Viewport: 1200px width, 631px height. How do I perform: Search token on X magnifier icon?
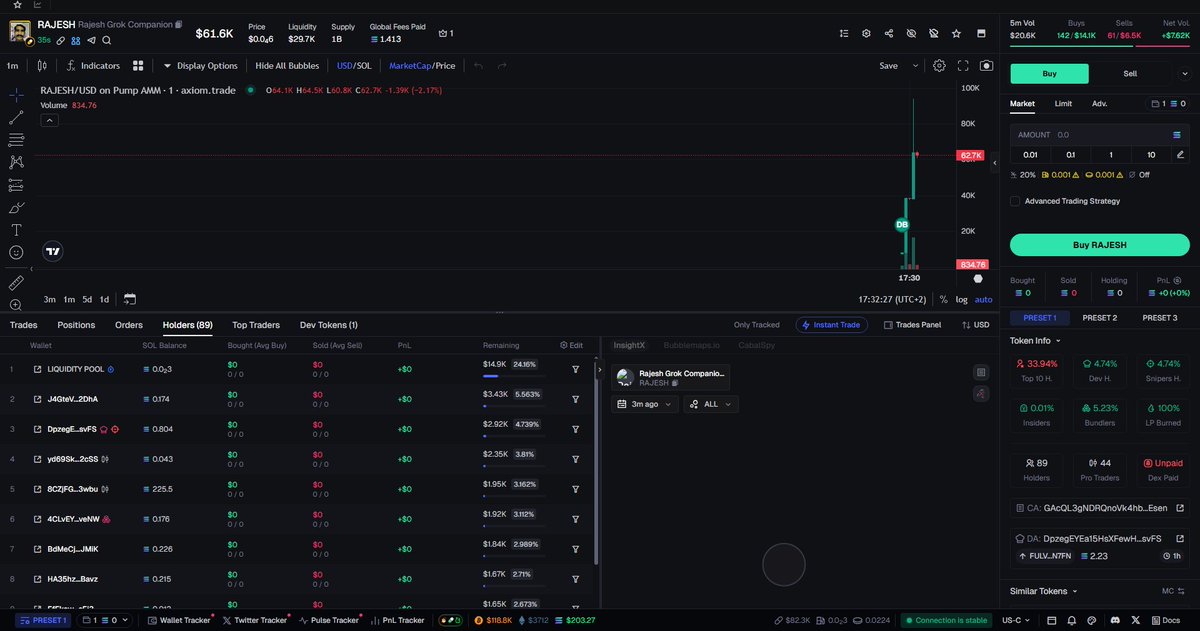pyautogui.click(x=106, y=40)
